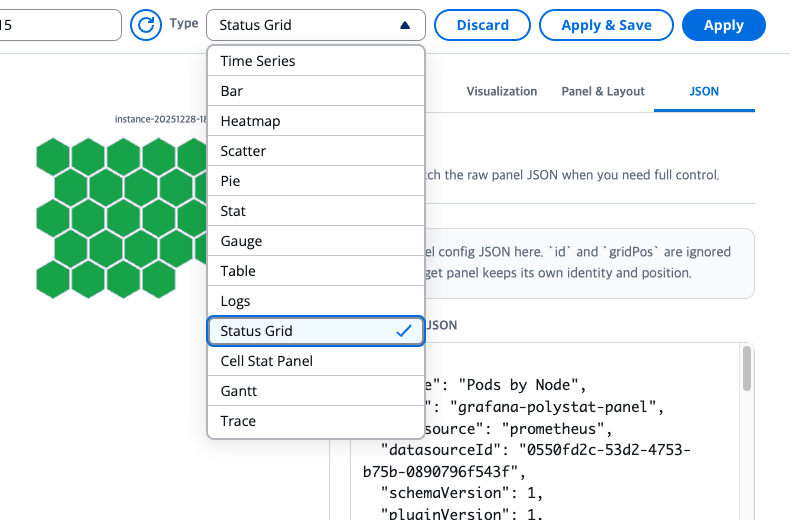Viewport: 800px width, 520px height.
Task: Select the Gauge option
Action: (x=316, y=241)
